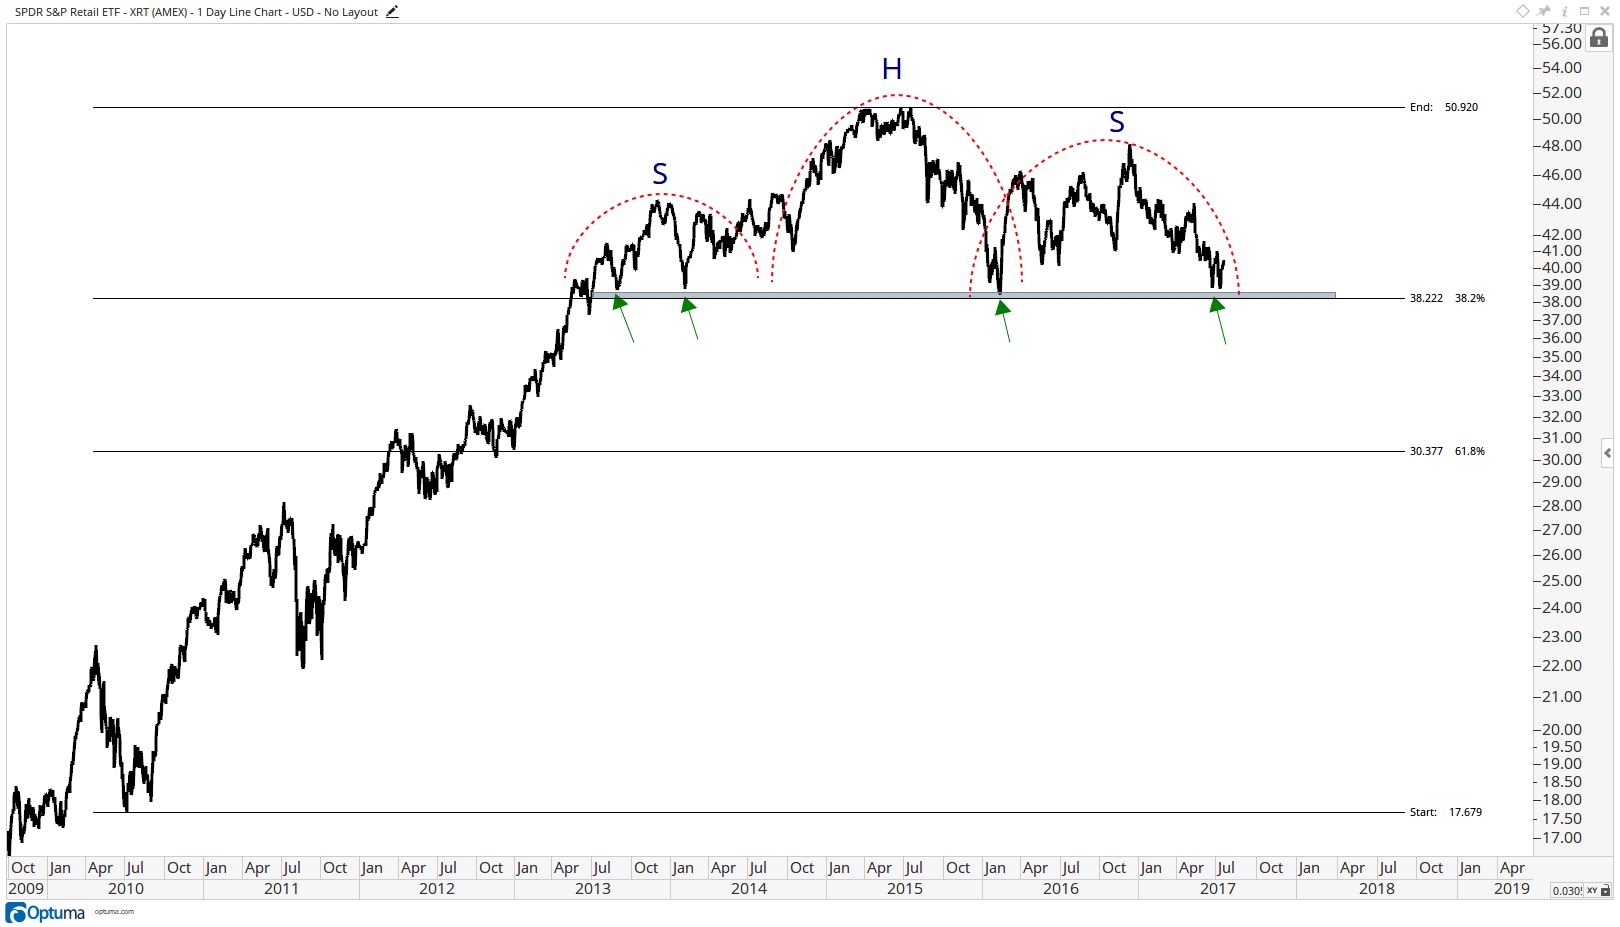Click the optuma.com link
The height and width of the screenshot is (927, 1620).
pos(114,912)
